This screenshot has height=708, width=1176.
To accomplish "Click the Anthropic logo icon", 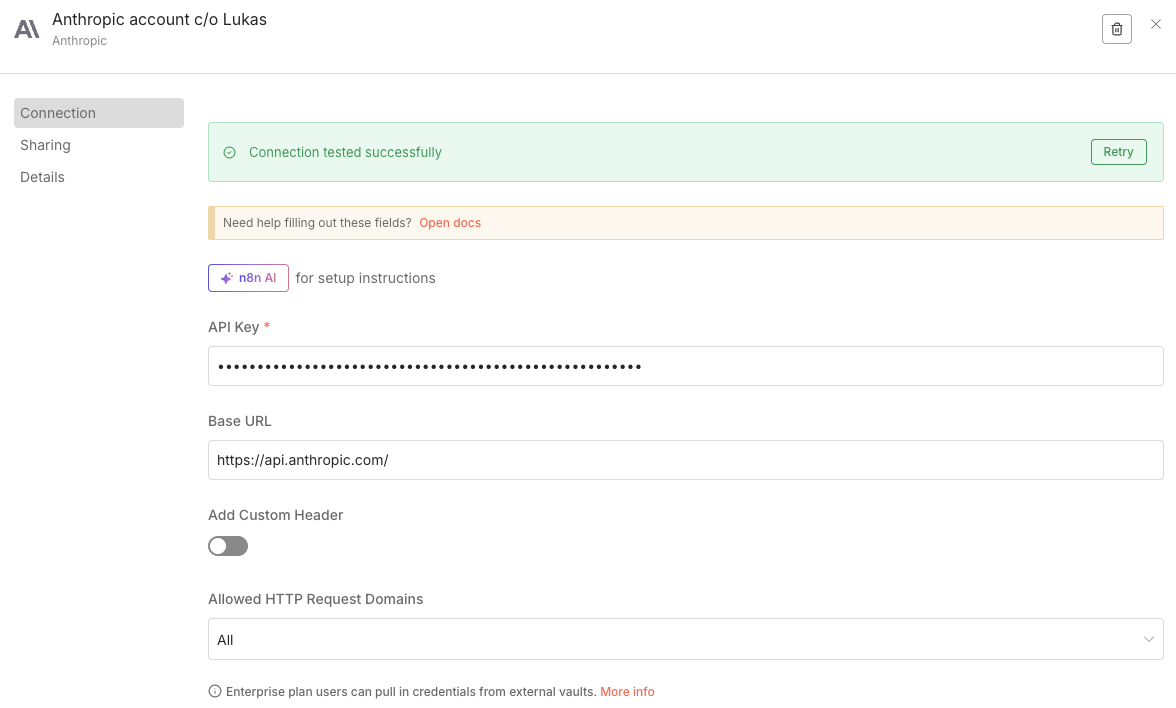I will (27, 29).
